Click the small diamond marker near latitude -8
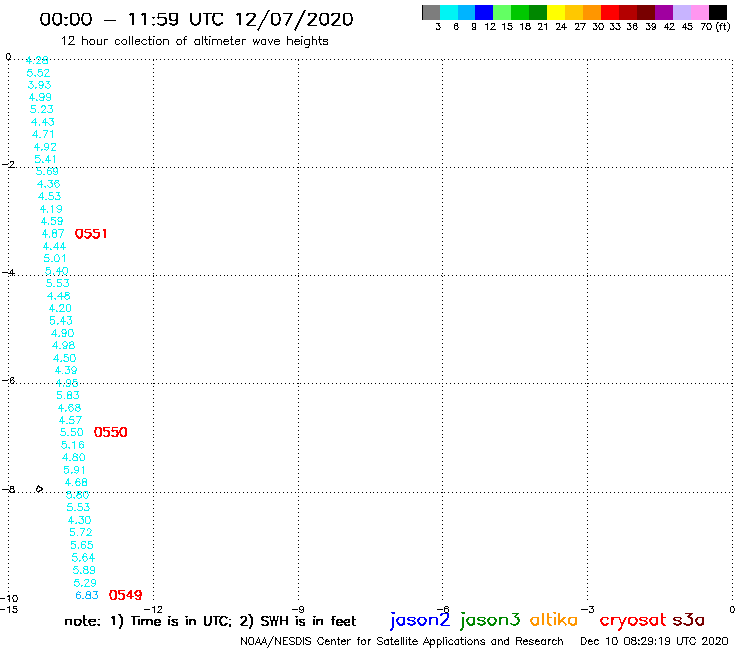The width and height of the screenshot is (740, 650). [40, 489]
